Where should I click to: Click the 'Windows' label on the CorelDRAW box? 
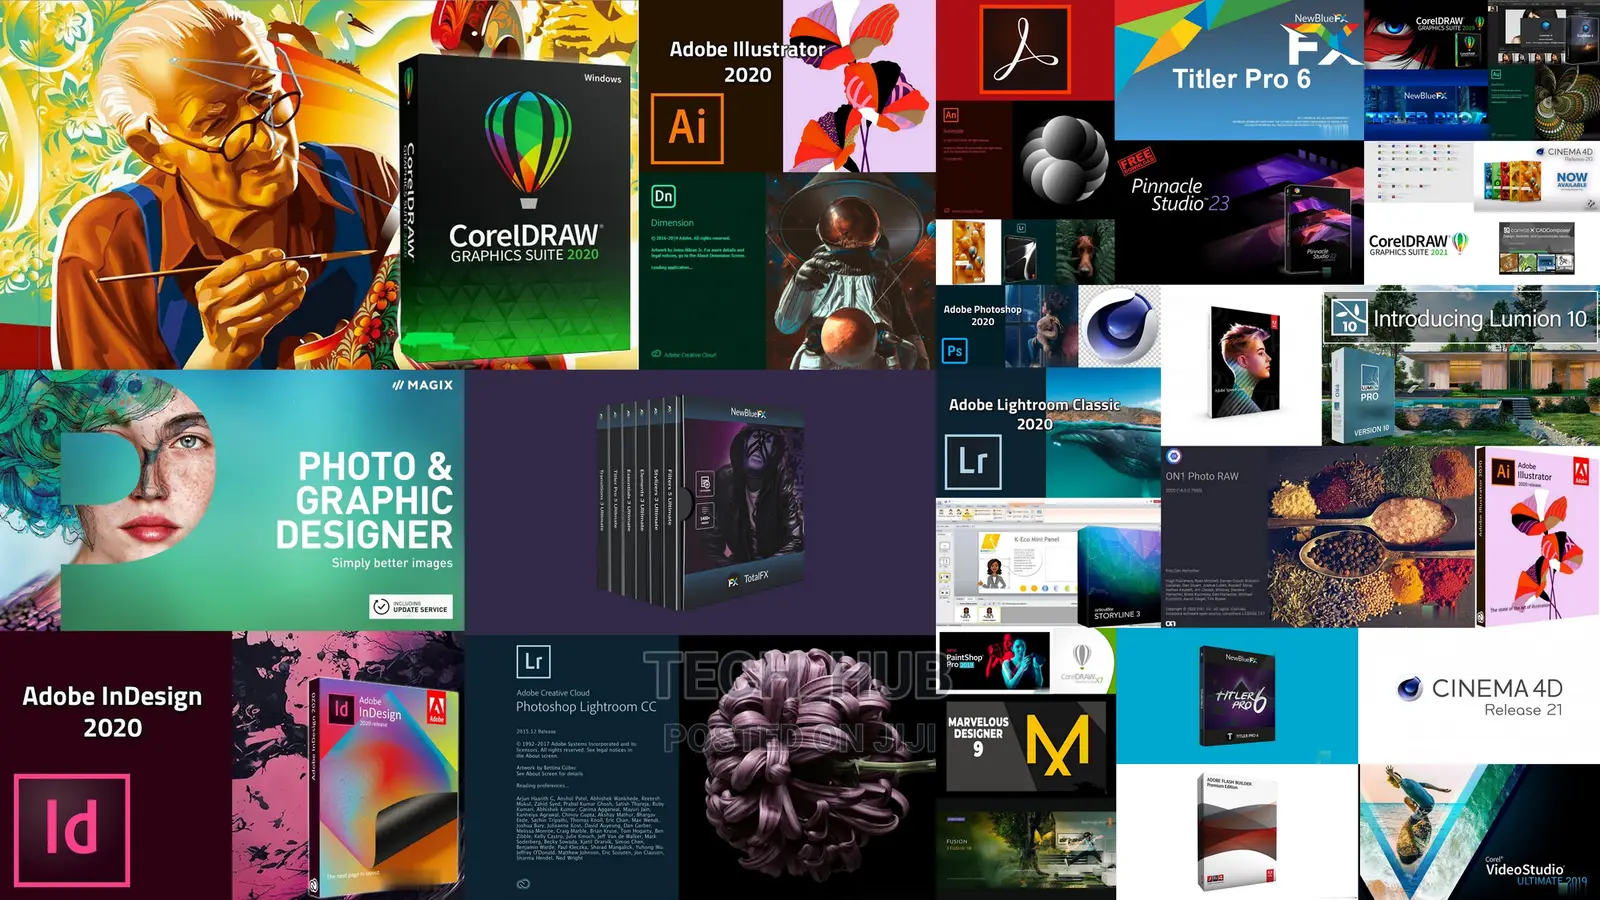pyautogui.click(x=603, y=78)
